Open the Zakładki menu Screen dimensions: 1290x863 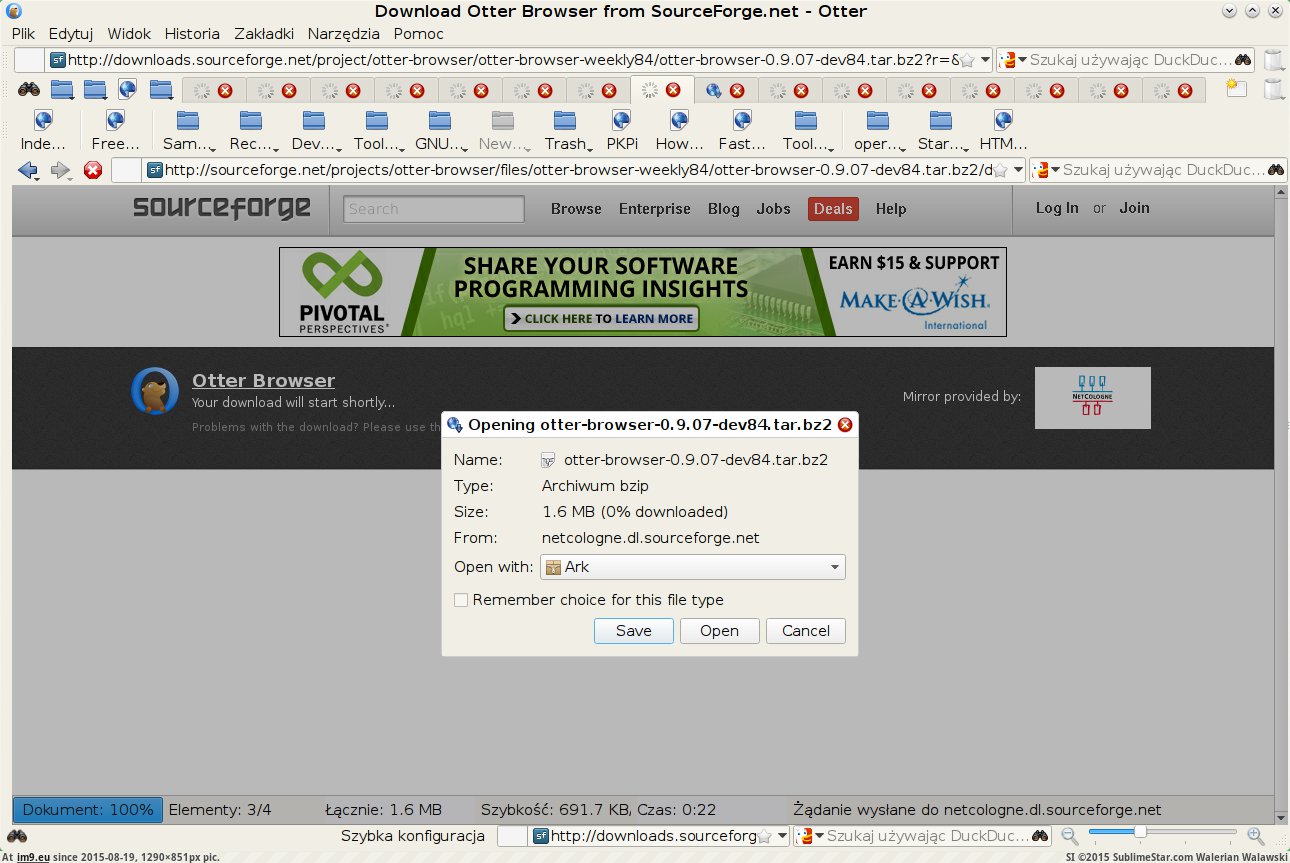click(x=264, y=33)
